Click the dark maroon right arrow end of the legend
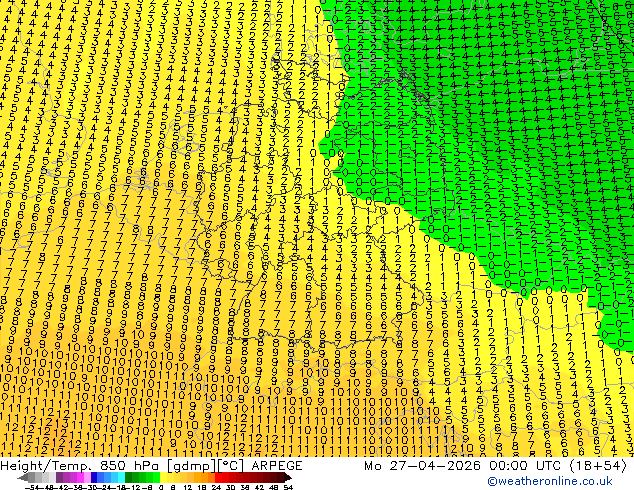The height and width of the screenshot is (490, 634). pos(288,477)
